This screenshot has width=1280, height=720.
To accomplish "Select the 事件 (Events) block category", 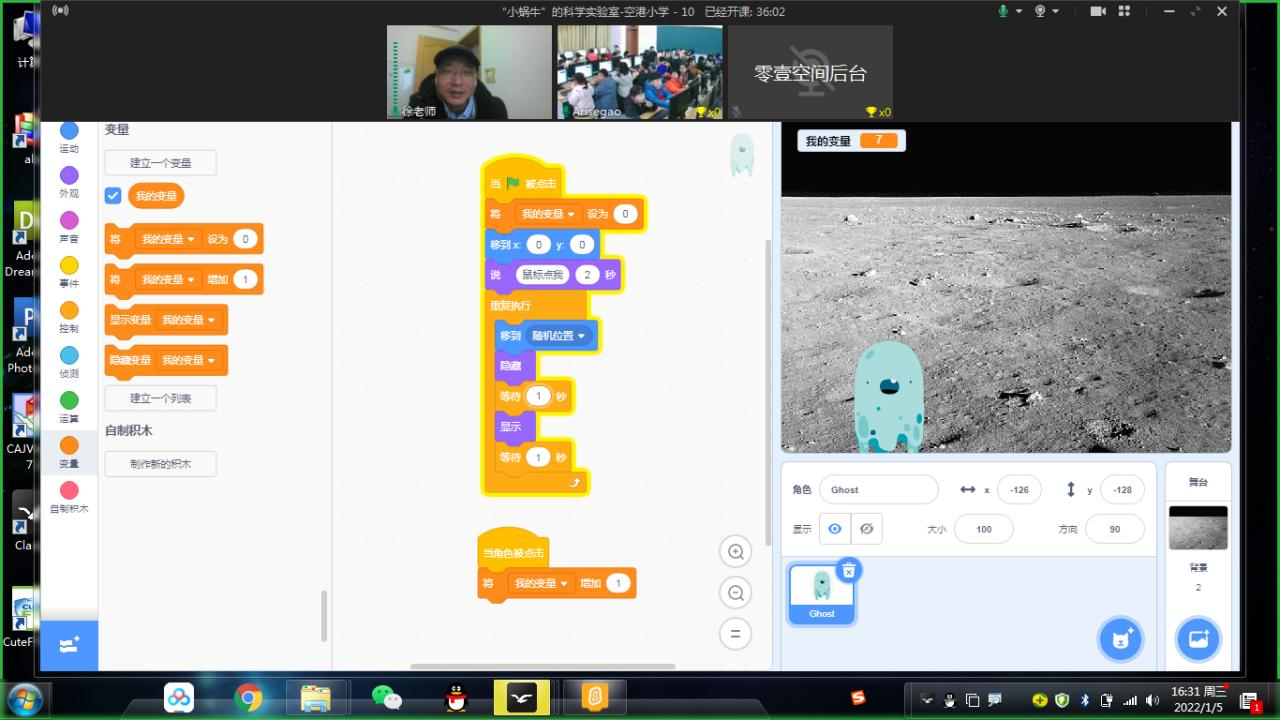I will coord(69,272).
